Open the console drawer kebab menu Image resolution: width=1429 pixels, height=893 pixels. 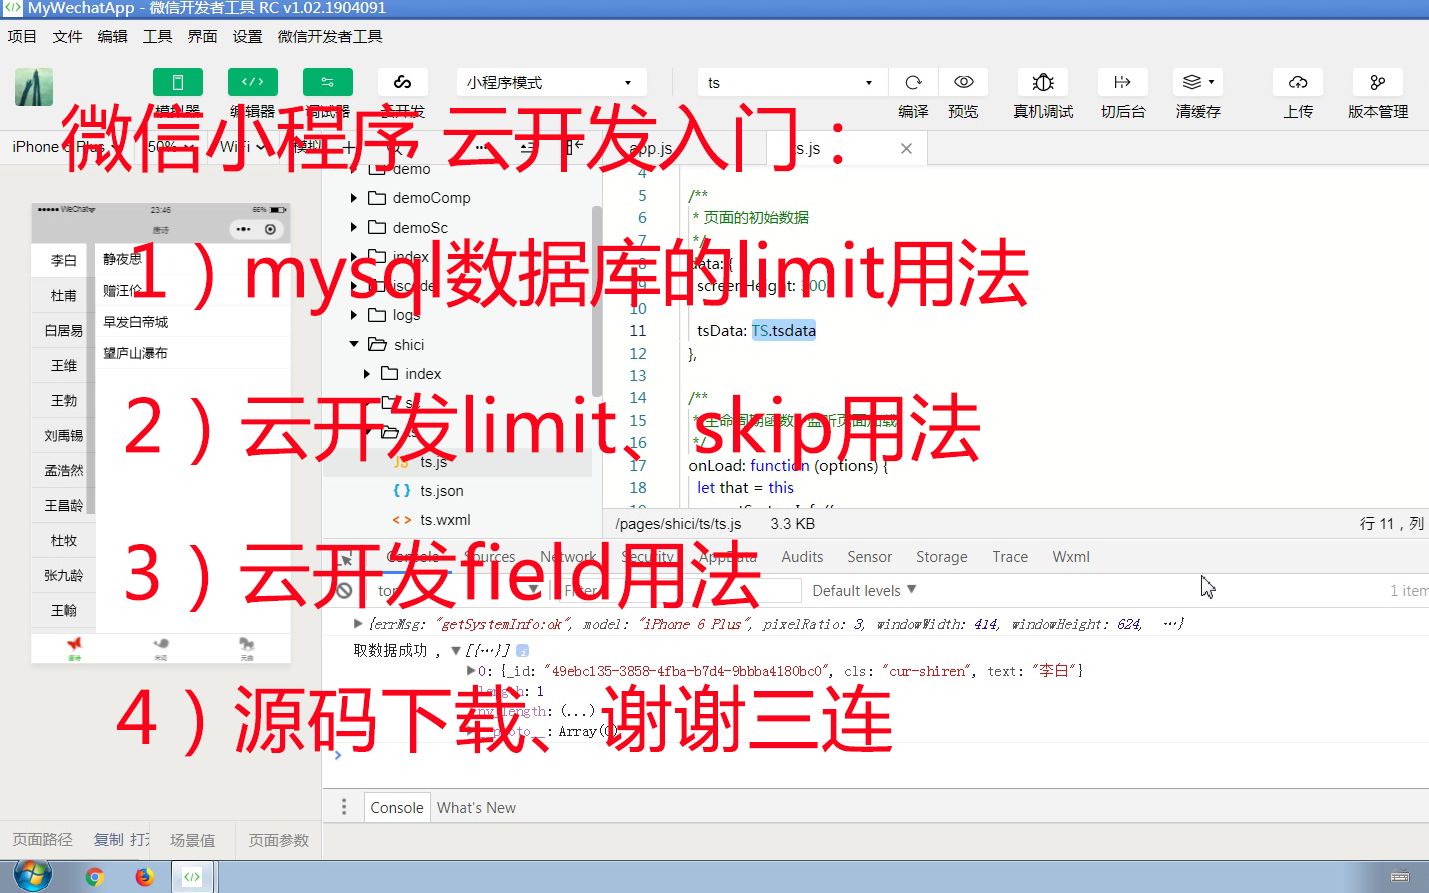click(344, 806)
